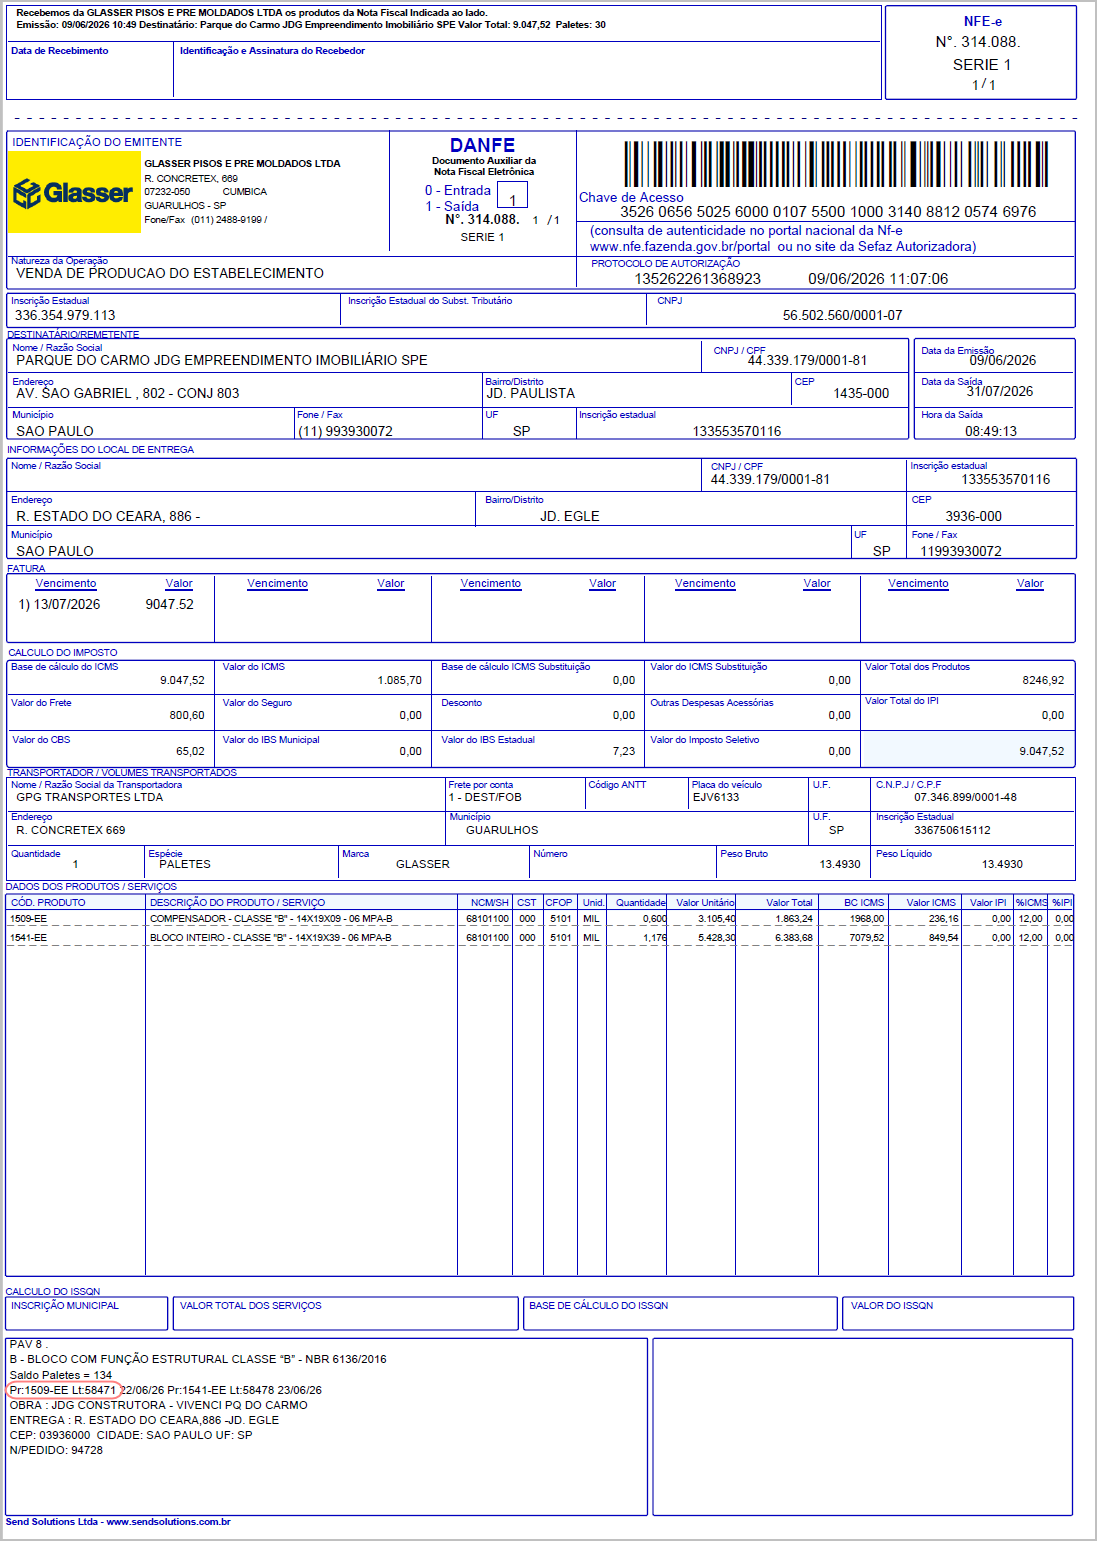Select BC ICMS value 7079,52
Viewport: 1097px width, 1541px height.
click(x=867, y=938)
